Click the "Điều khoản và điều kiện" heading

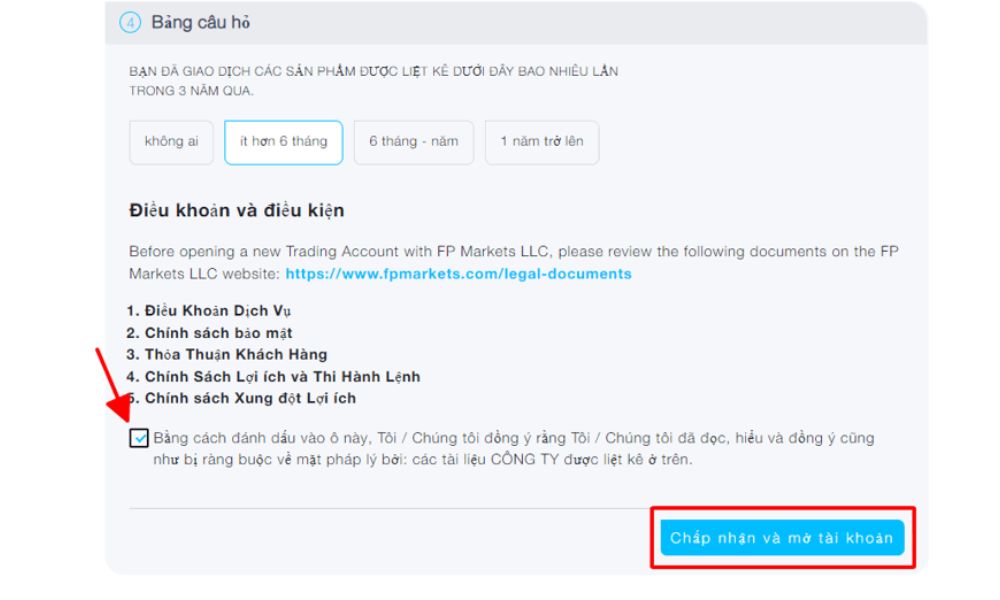pos(236,210)
